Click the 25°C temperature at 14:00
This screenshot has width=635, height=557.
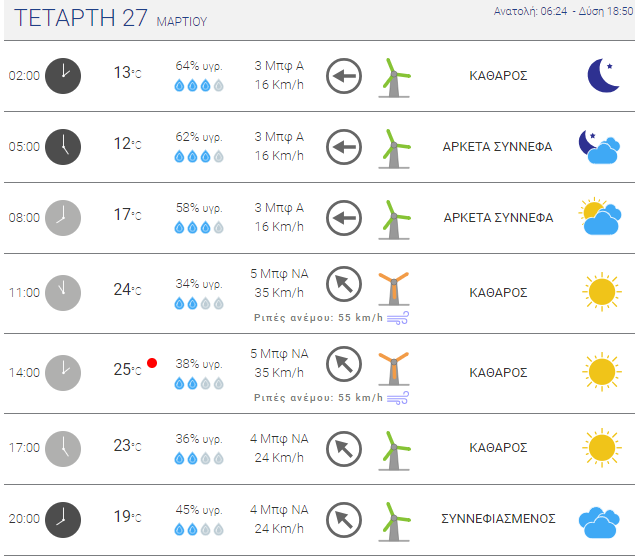coord(127,370)
